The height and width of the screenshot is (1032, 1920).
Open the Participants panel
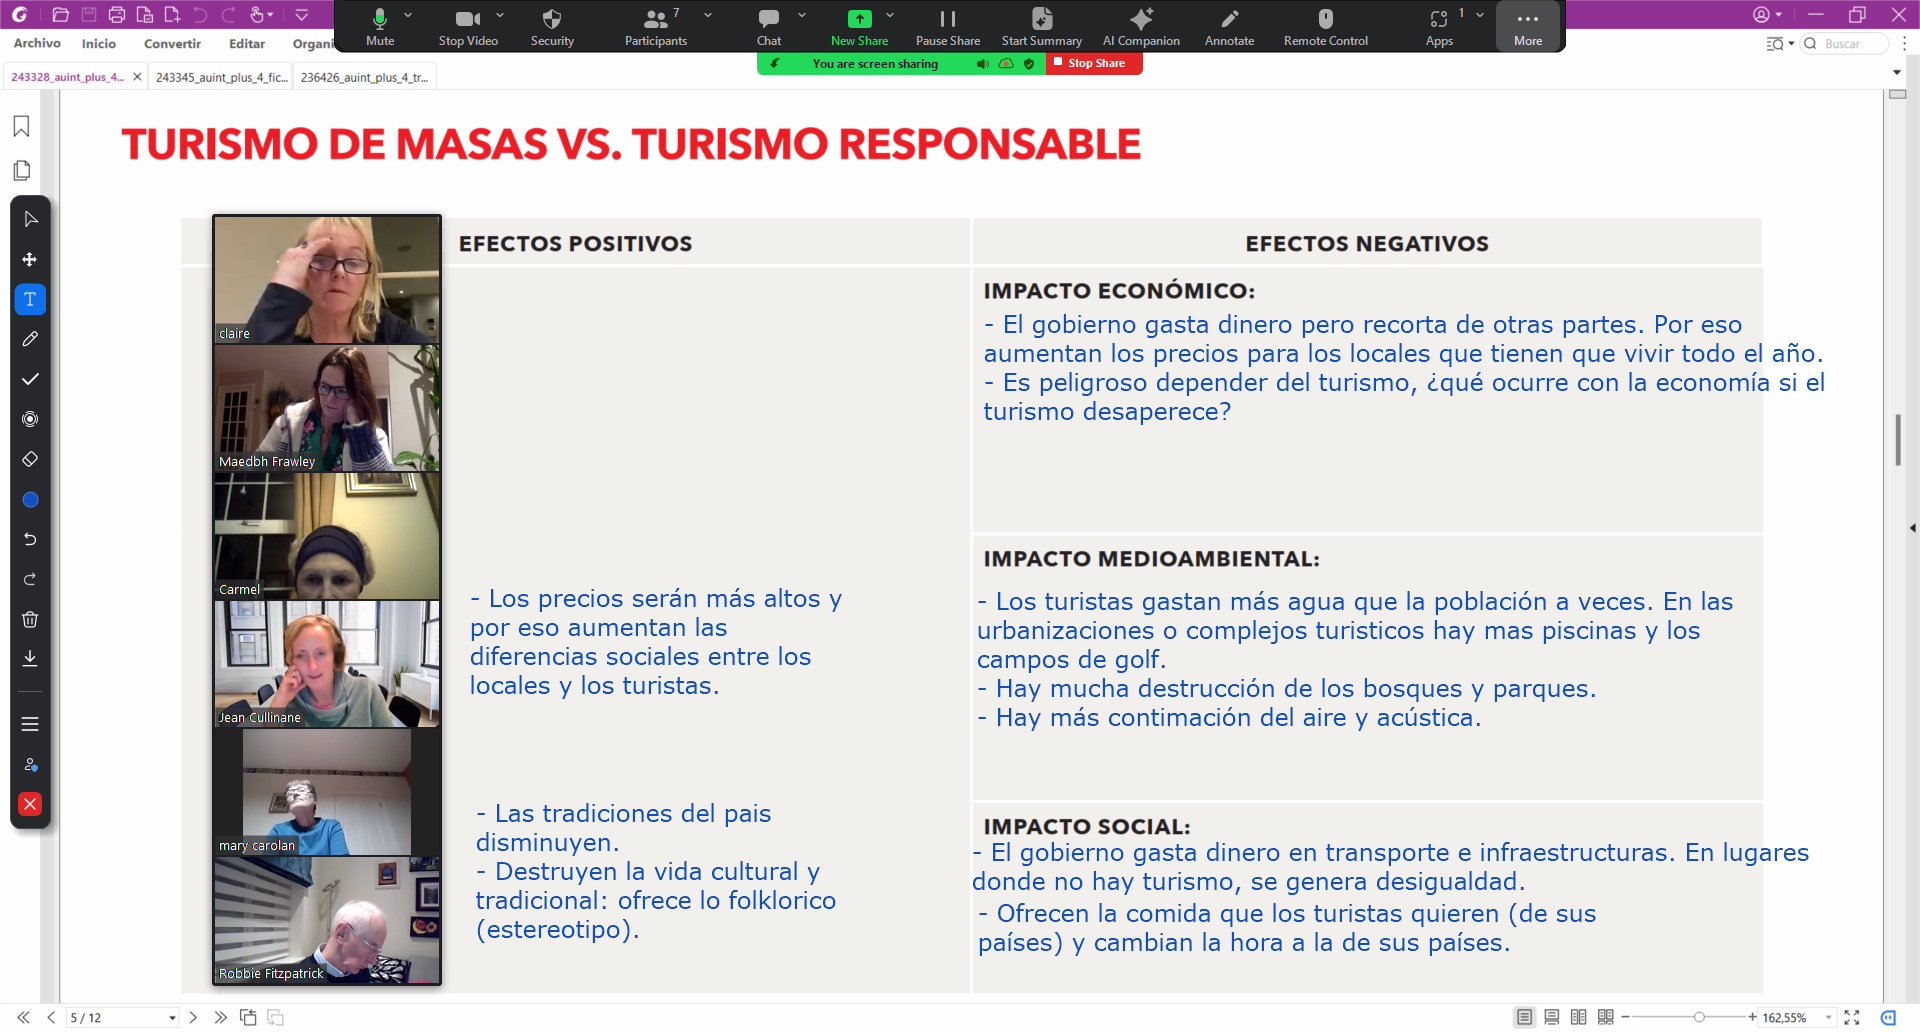click(x=656, y=27)
